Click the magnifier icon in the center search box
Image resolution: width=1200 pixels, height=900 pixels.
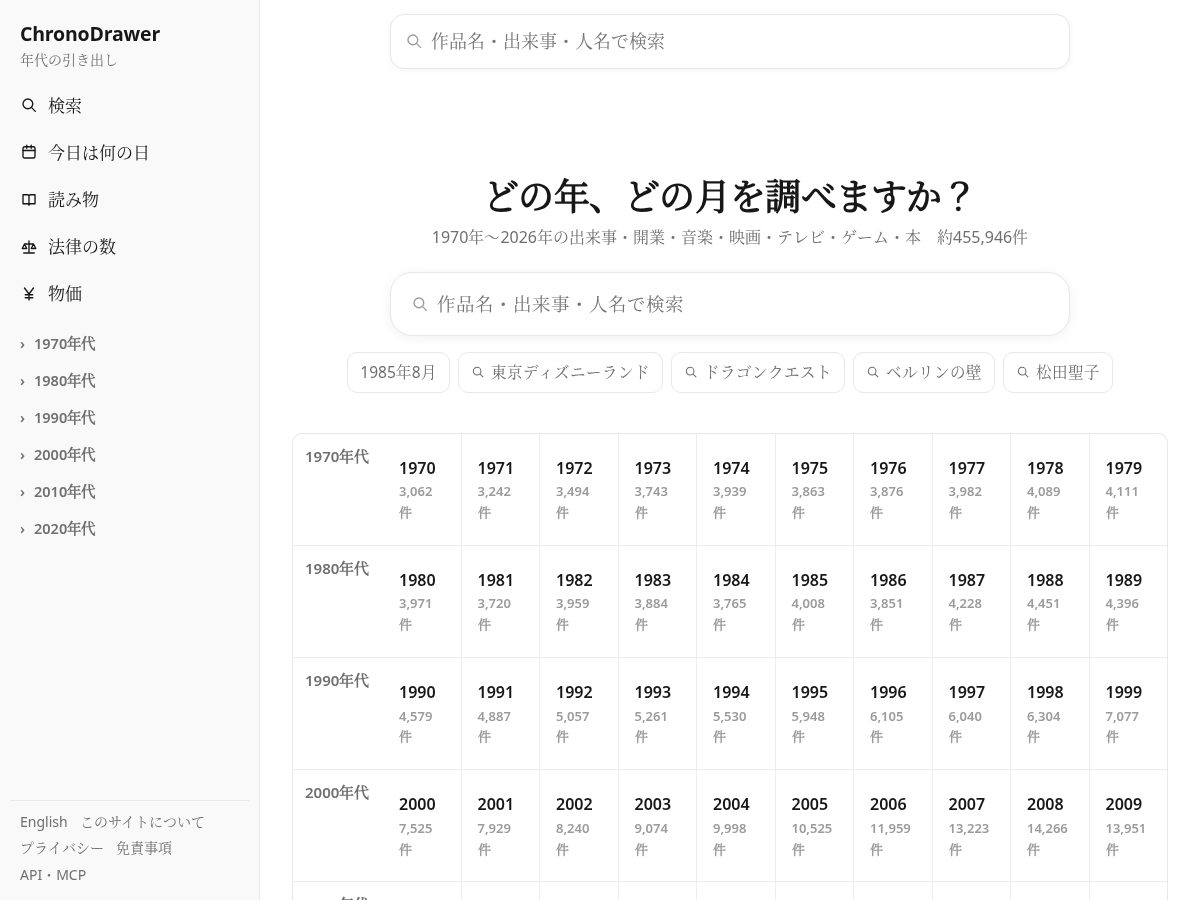pyautogui.click(x=420, y=304)
